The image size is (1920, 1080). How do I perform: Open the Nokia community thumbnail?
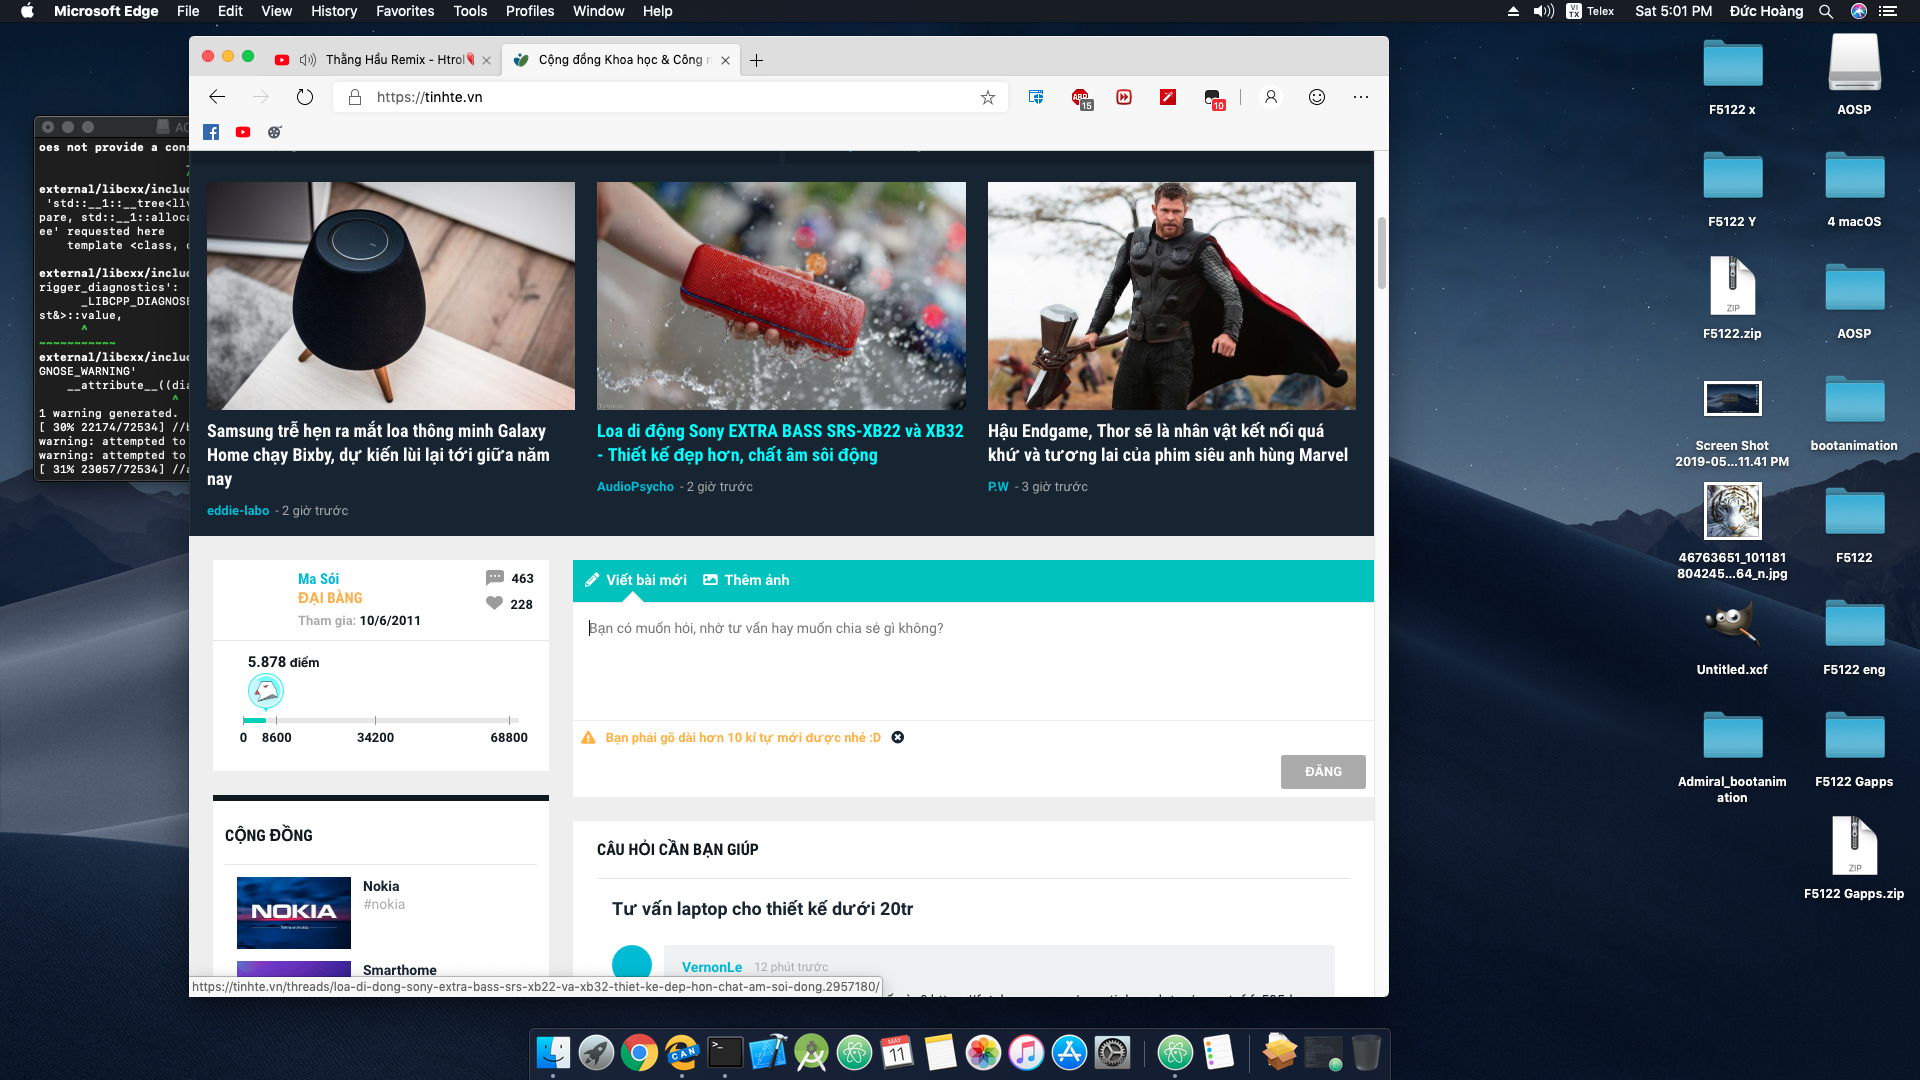(294, 913)
